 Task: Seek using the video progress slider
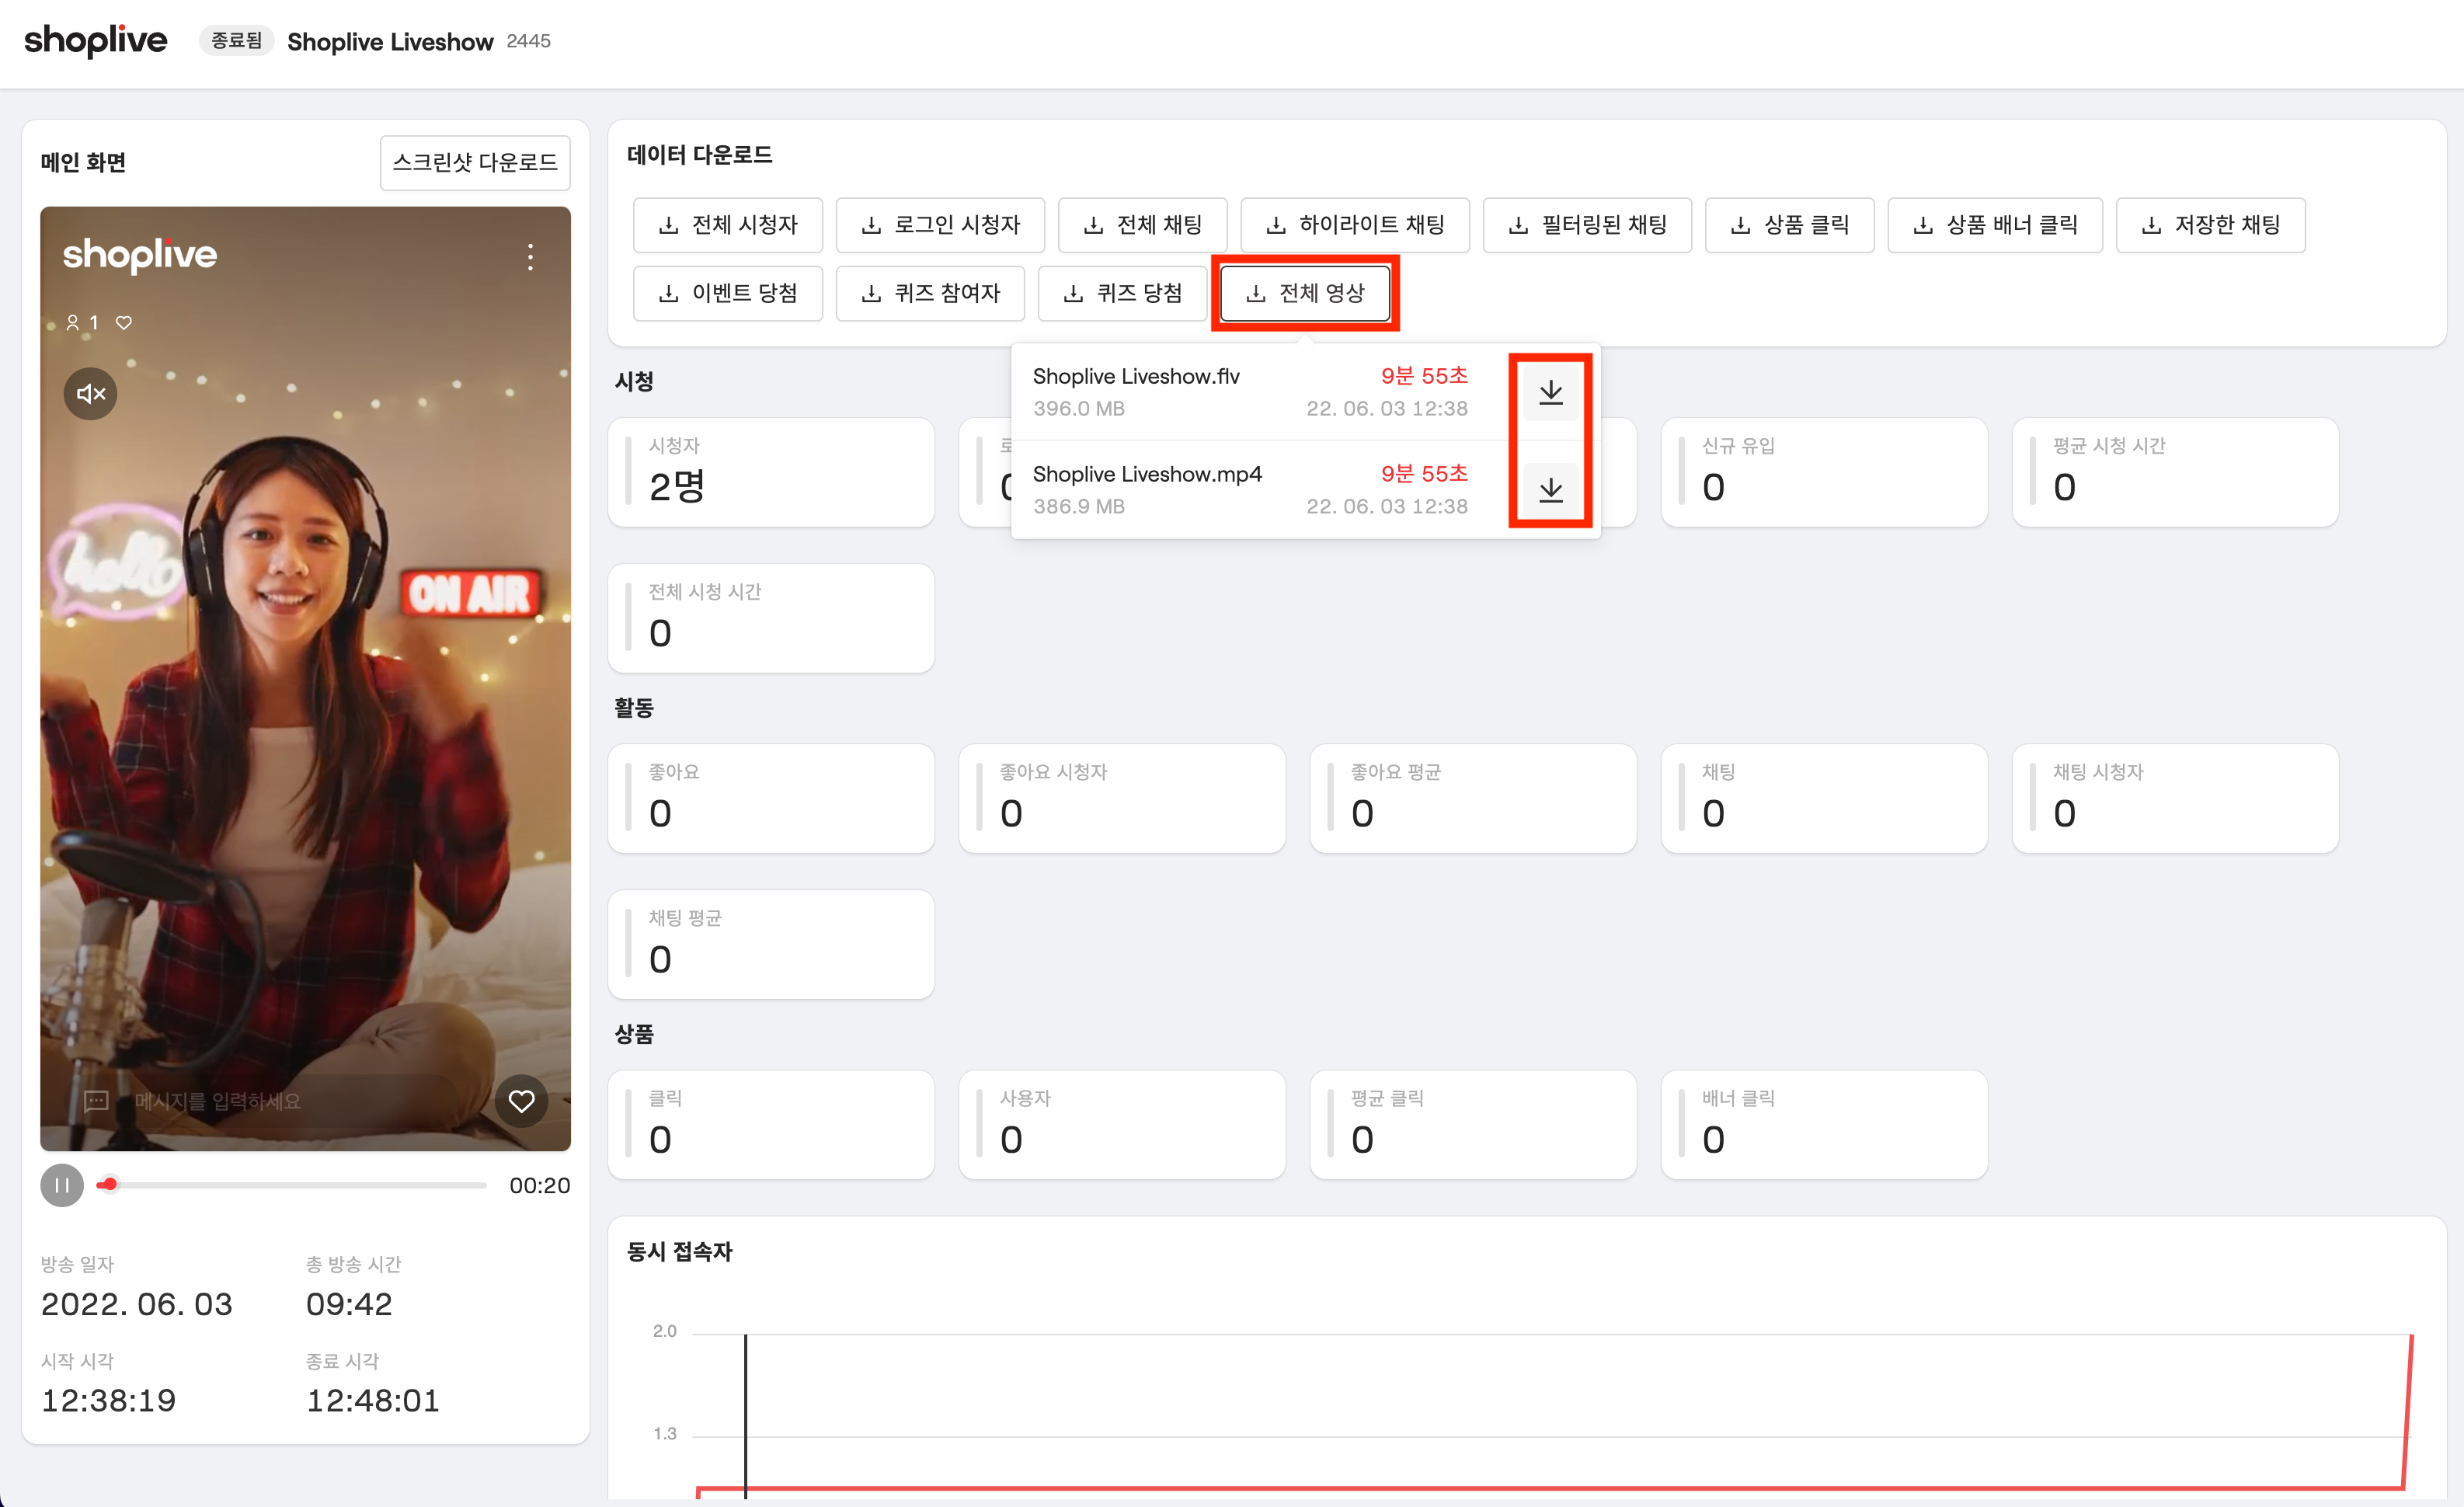[291, 1185]
